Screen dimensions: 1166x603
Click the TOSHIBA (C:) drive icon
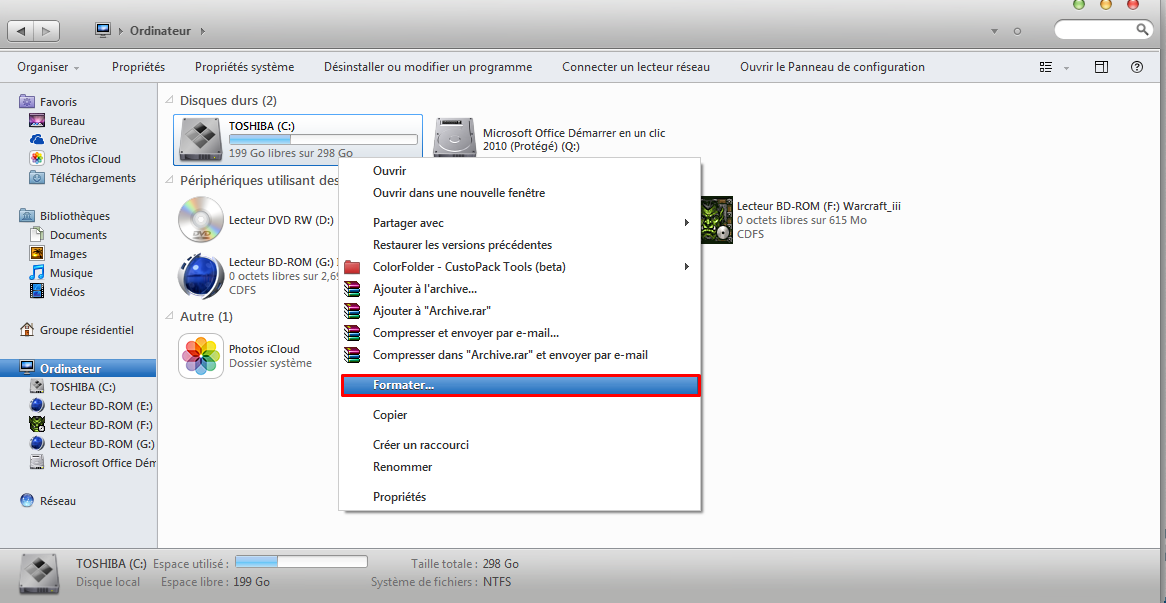(201, 139)
